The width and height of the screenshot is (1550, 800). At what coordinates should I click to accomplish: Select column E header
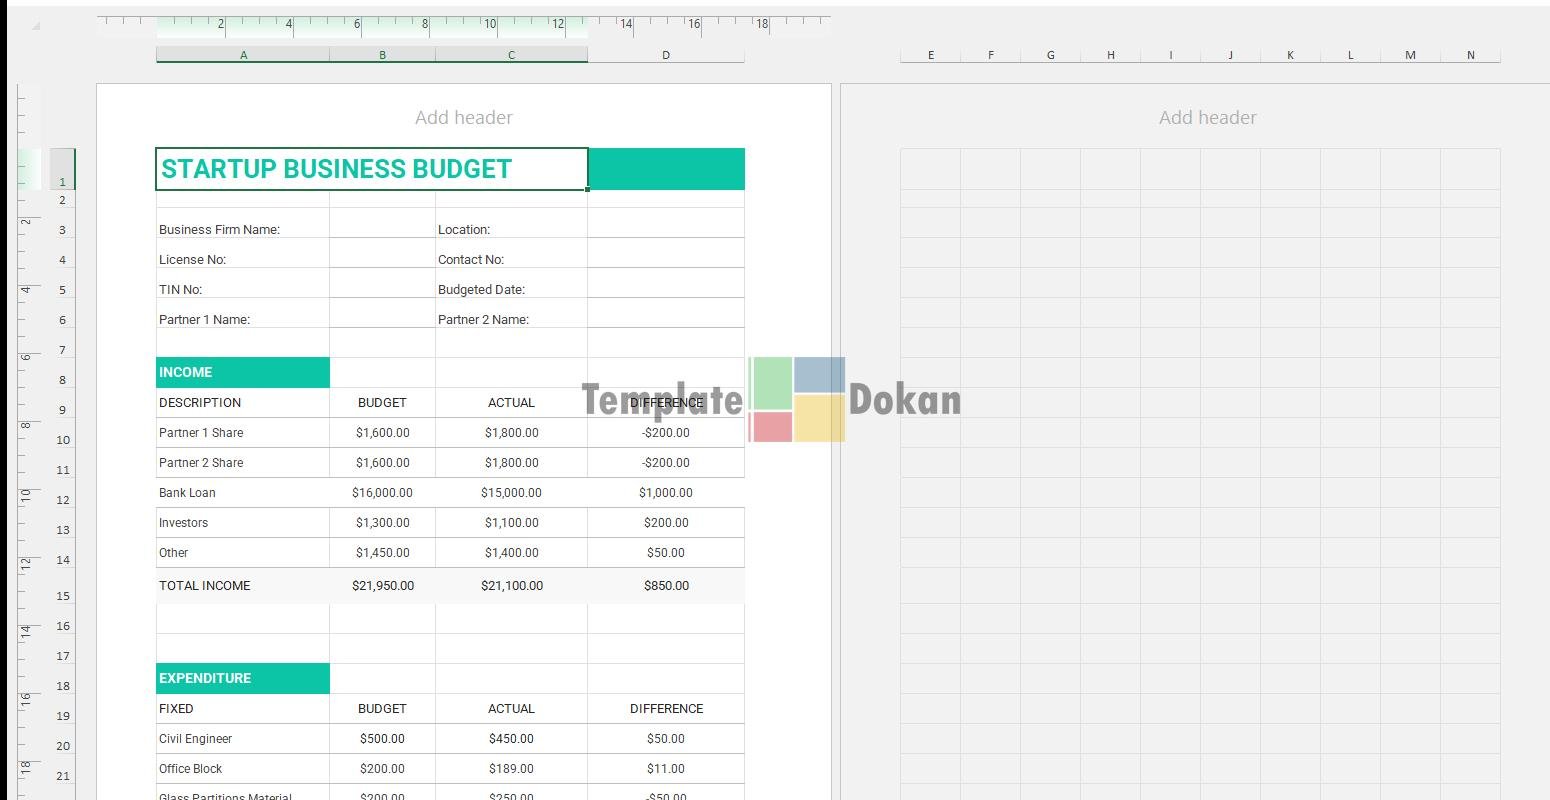pos(930,55)
